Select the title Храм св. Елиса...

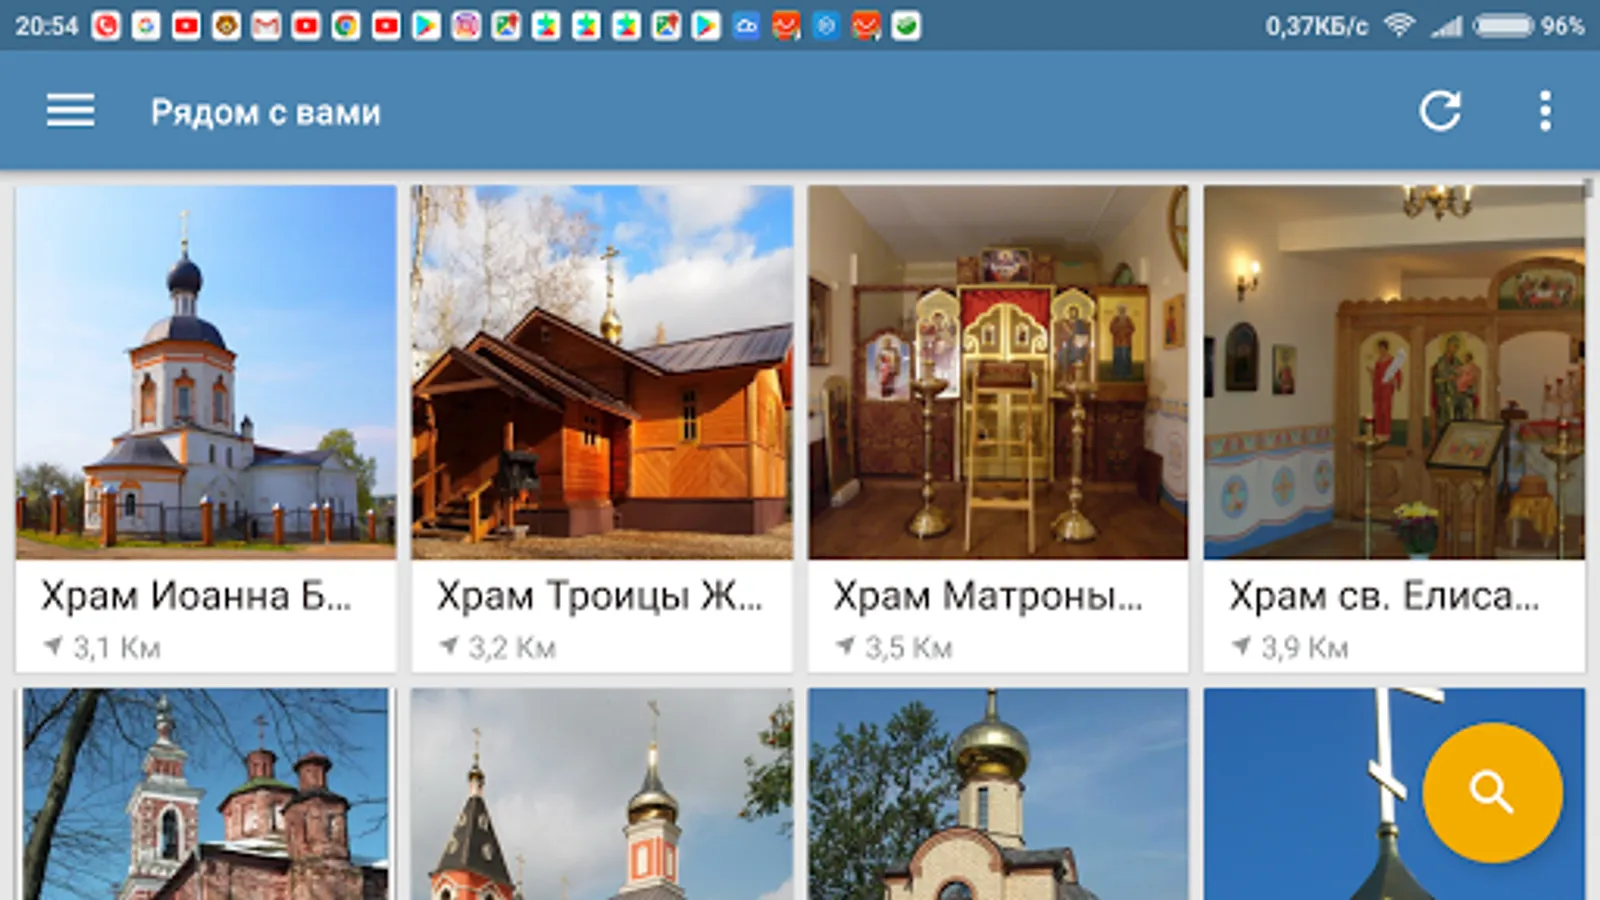(1385, 596)
